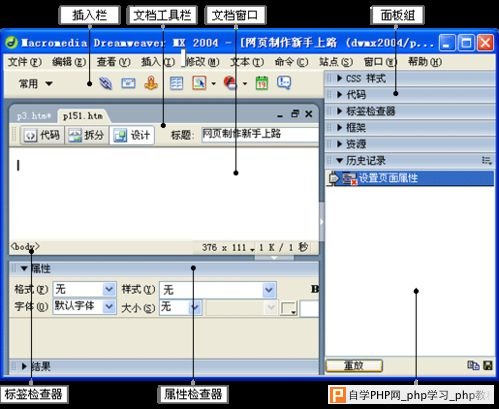Click the Hyperlink insert icon
Viewport: 499px width, 409px height.
[x=105, y=83]
